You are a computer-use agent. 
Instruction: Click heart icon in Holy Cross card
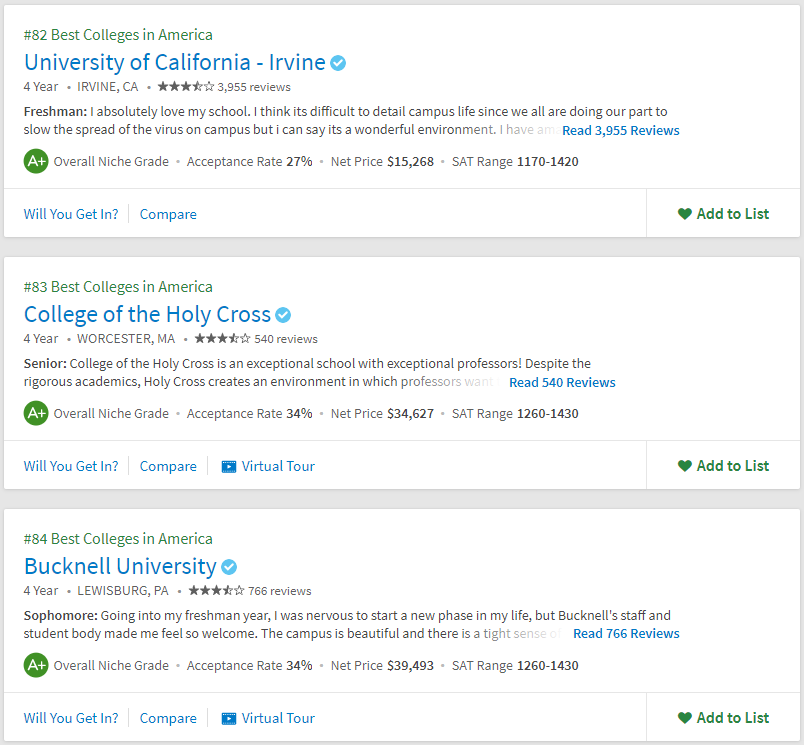click(x=685, y=466)
